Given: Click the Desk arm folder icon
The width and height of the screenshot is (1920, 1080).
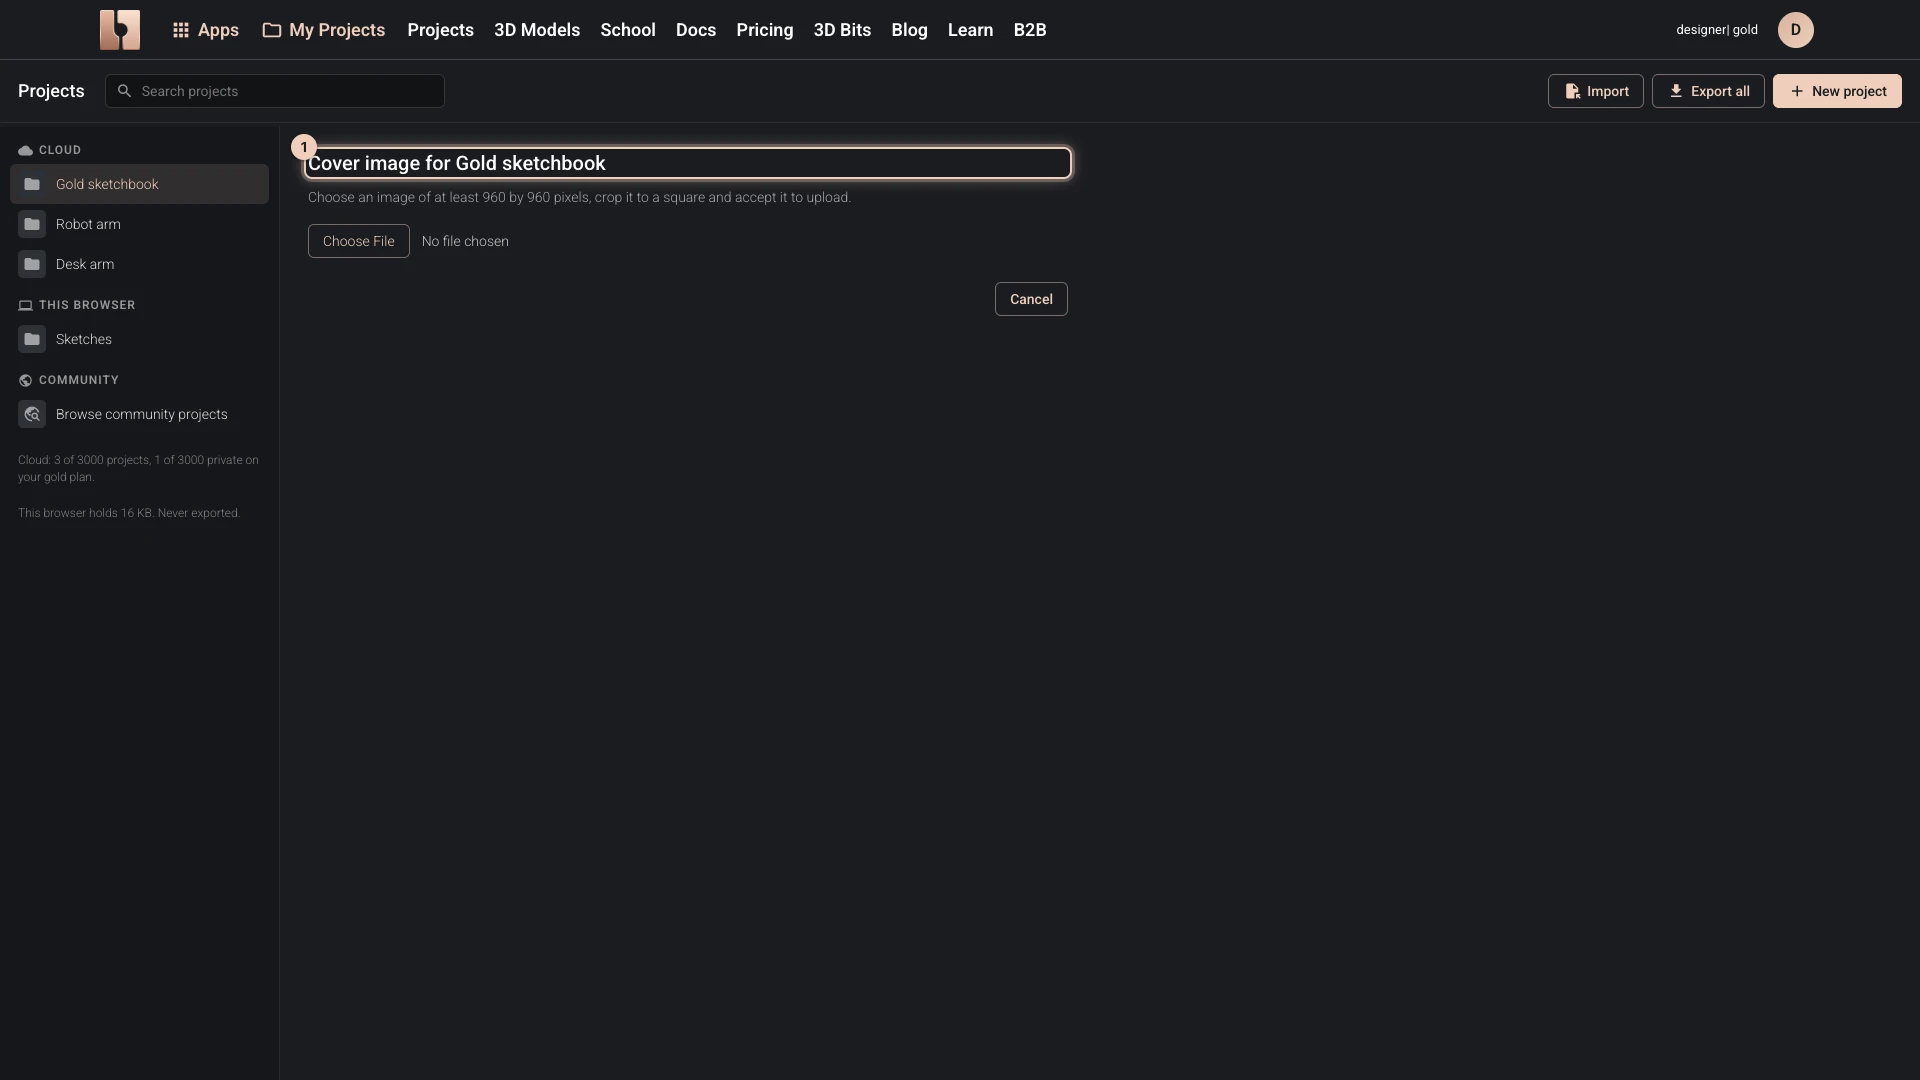Looking at the screenshot, I should click(32, 264).
